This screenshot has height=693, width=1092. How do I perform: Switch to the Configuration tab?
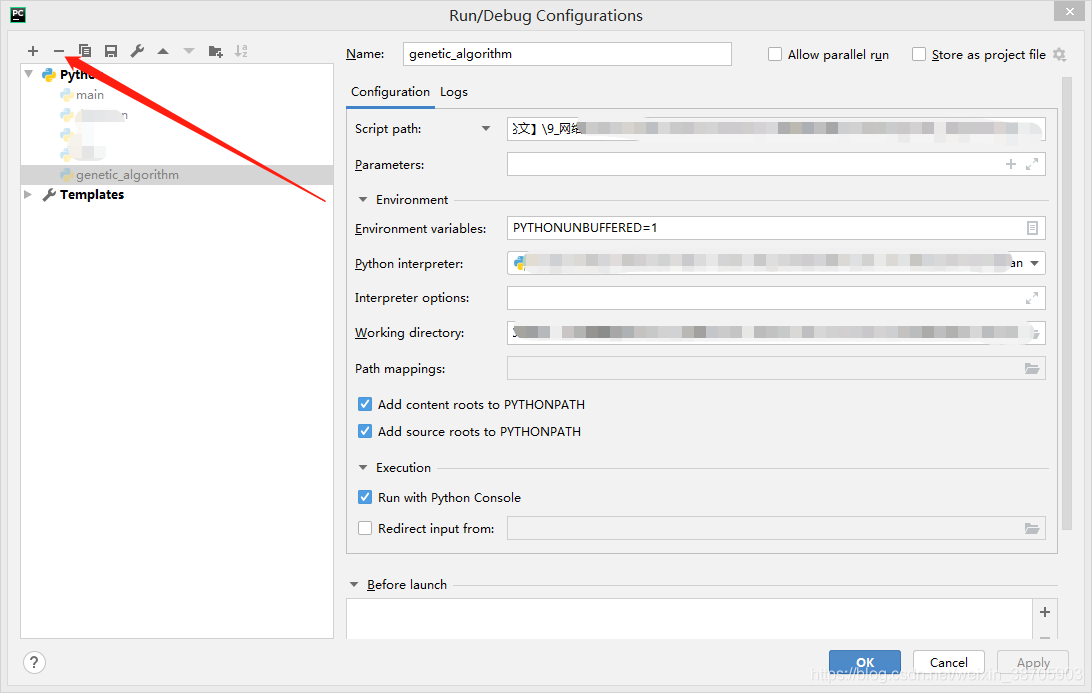390,92
